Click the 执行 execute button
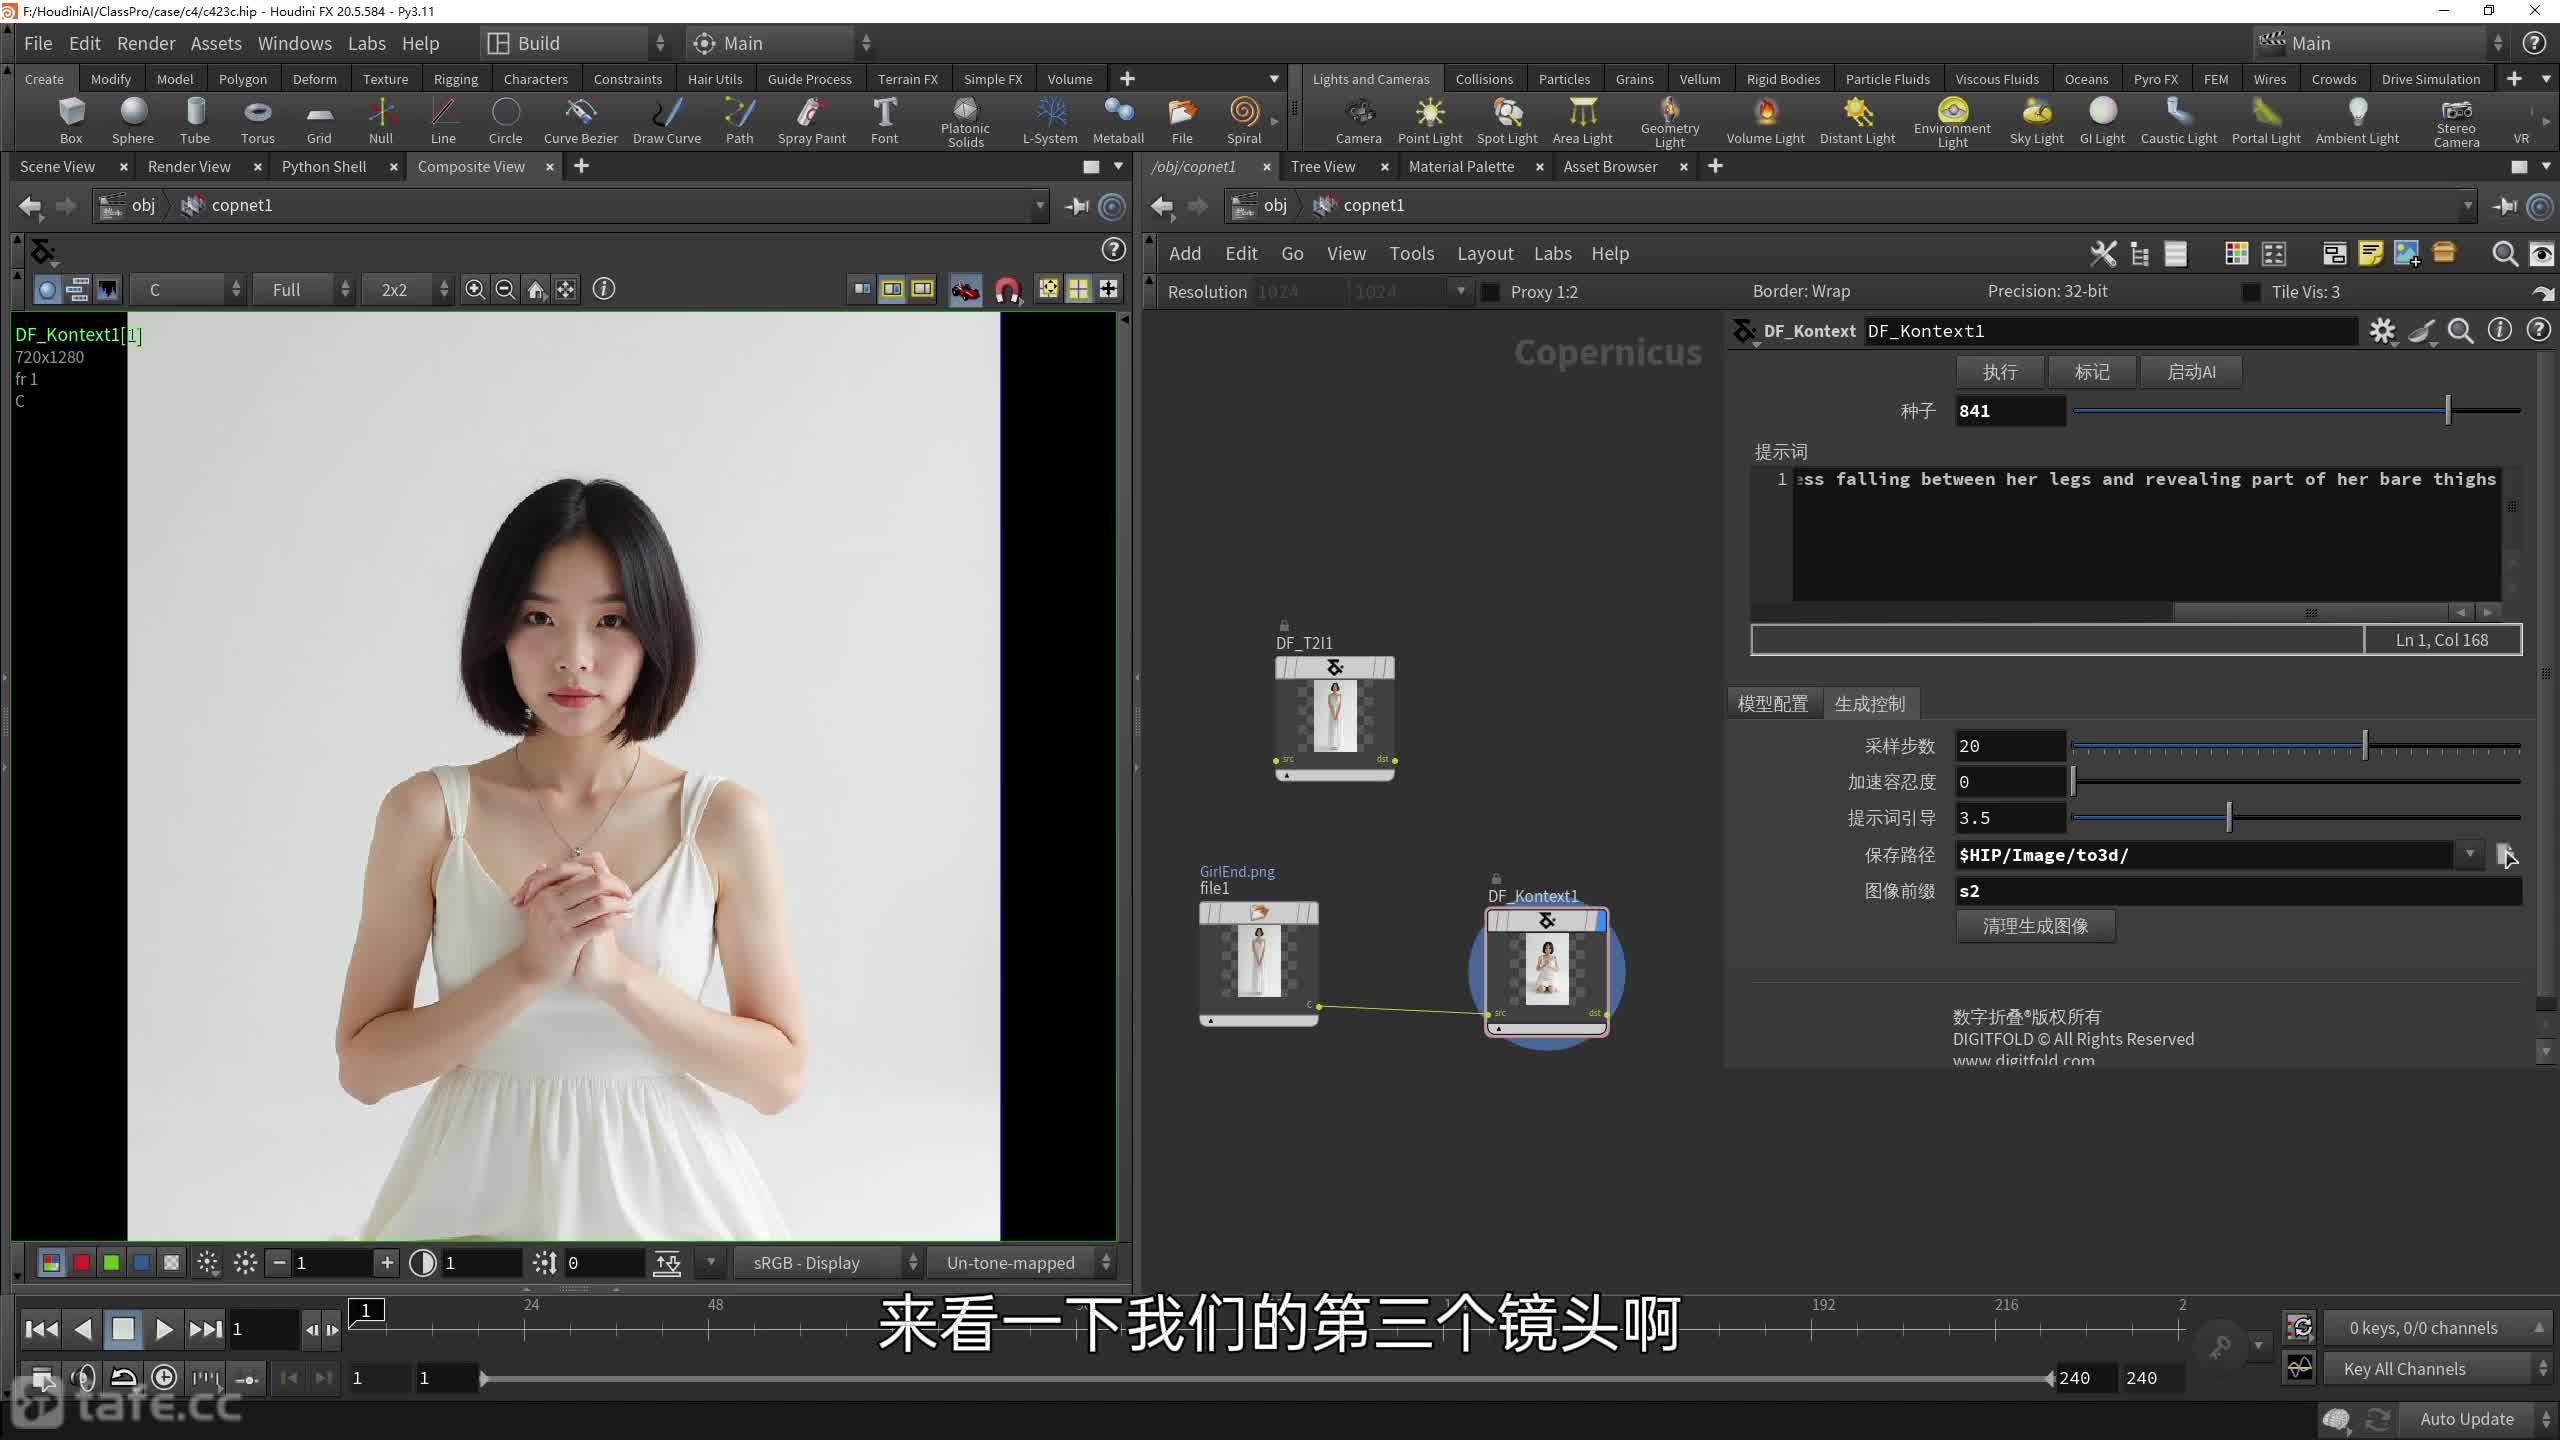2560x1440 pixels. coord(1999,372)
